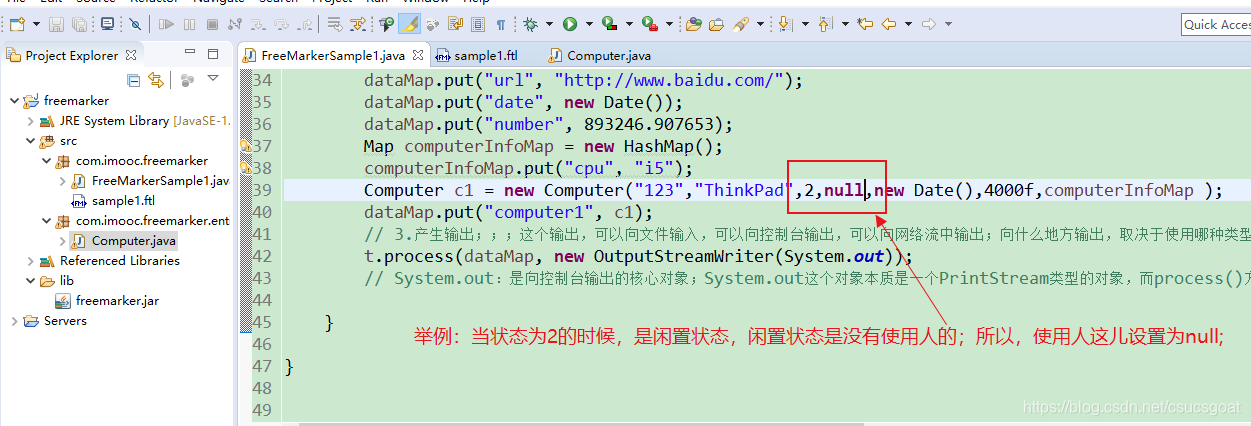This screenshot has width=1251, height=426.
Task: Expand the Referenced Libraries node
Action: 30,261
